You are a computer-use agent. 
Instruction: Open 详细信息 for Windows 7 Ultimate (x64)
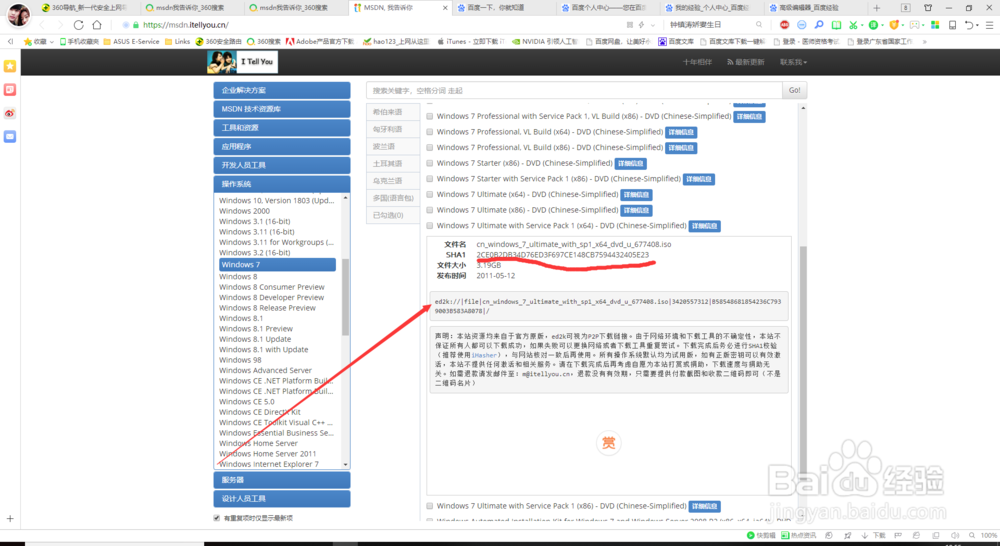click(636, 195)
